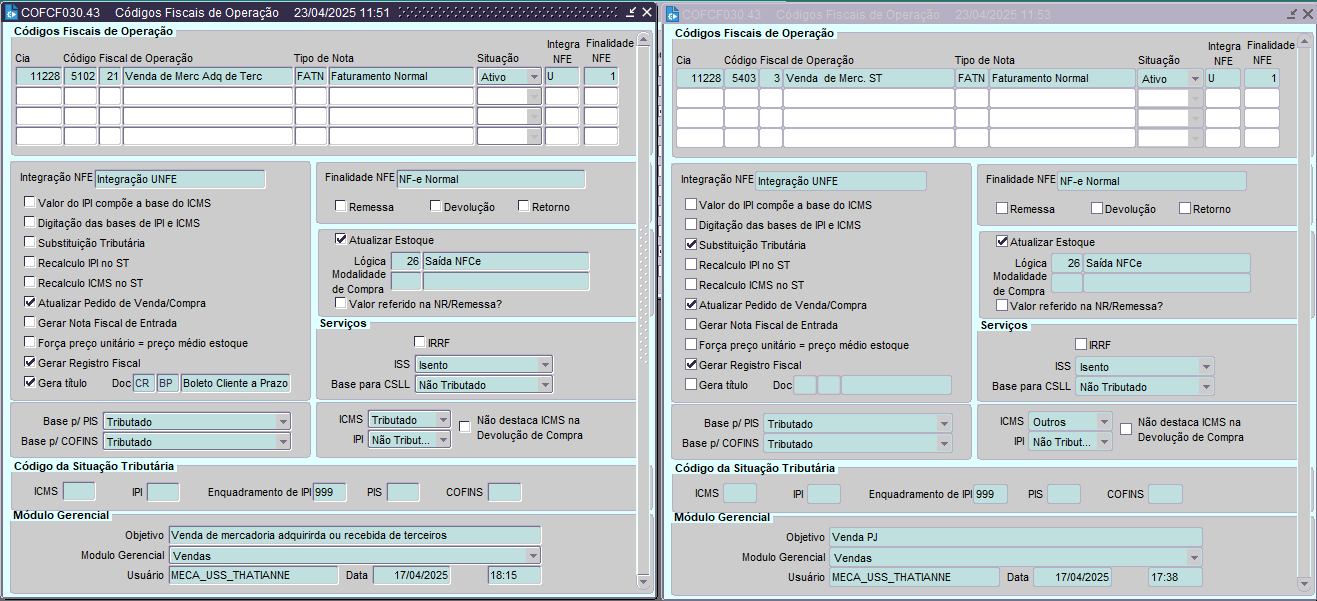Click Objetivo field with Venda de mercadoria adquirirda
Image resolution: width=1317 pixels, height=601 pixels.
(354, 535)
